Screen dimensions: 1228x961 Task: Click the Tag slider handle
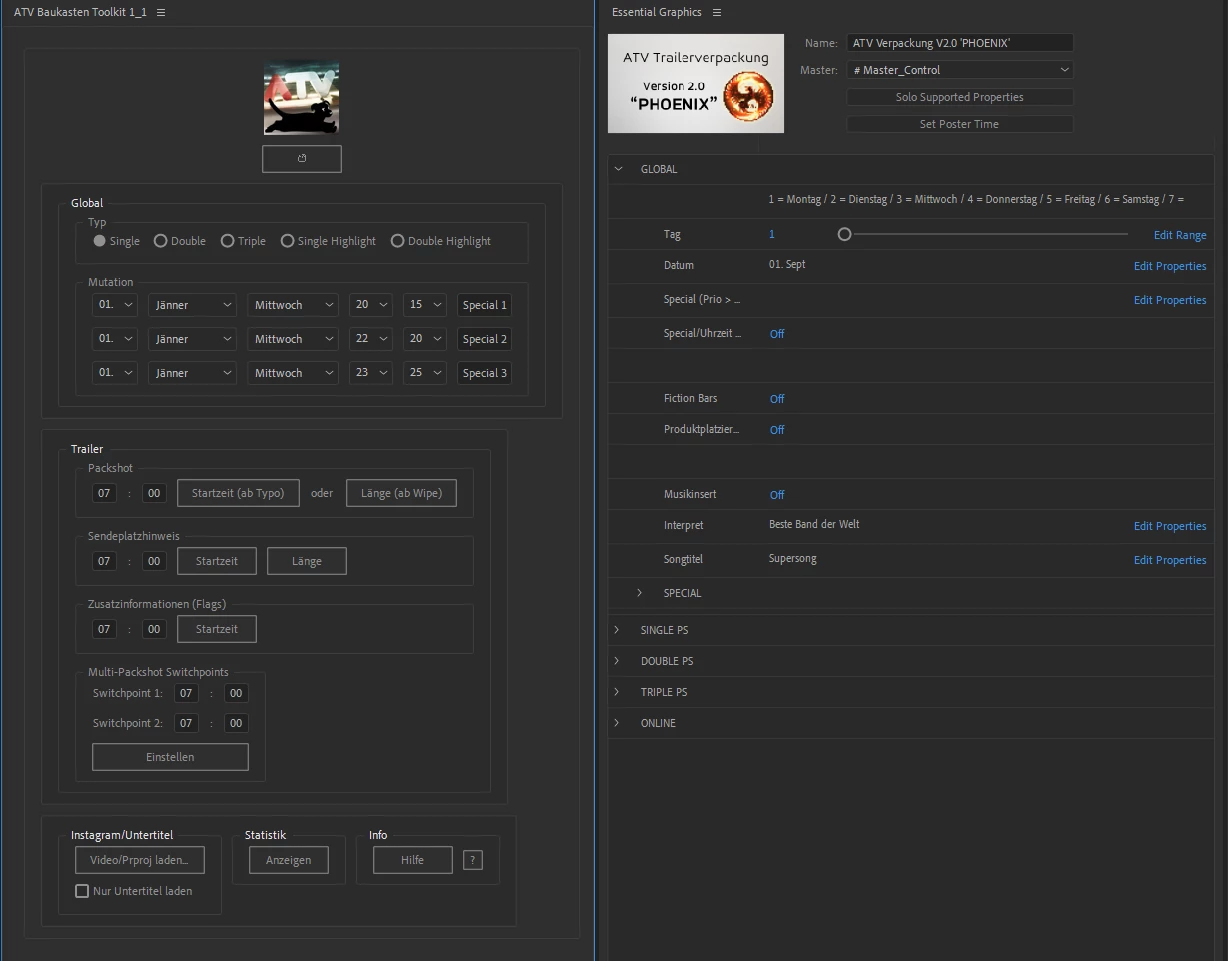[845, 234]
